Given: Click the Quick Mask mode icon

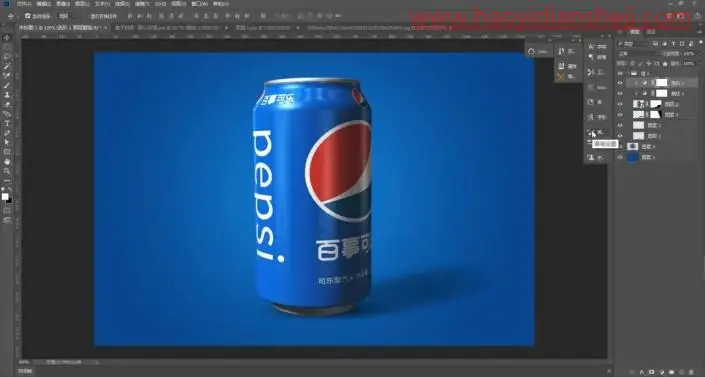Looking at the screenshot, I should pos(7,210).
